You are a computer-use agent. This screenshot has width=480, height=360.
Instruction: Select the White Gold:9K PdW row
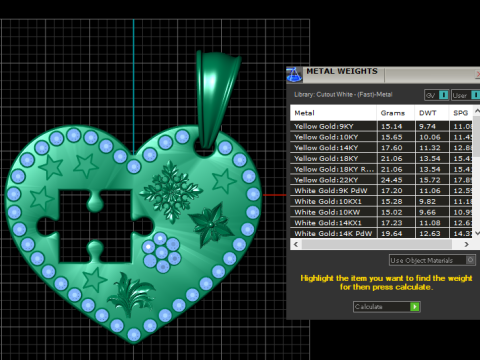tap(381, 191)
